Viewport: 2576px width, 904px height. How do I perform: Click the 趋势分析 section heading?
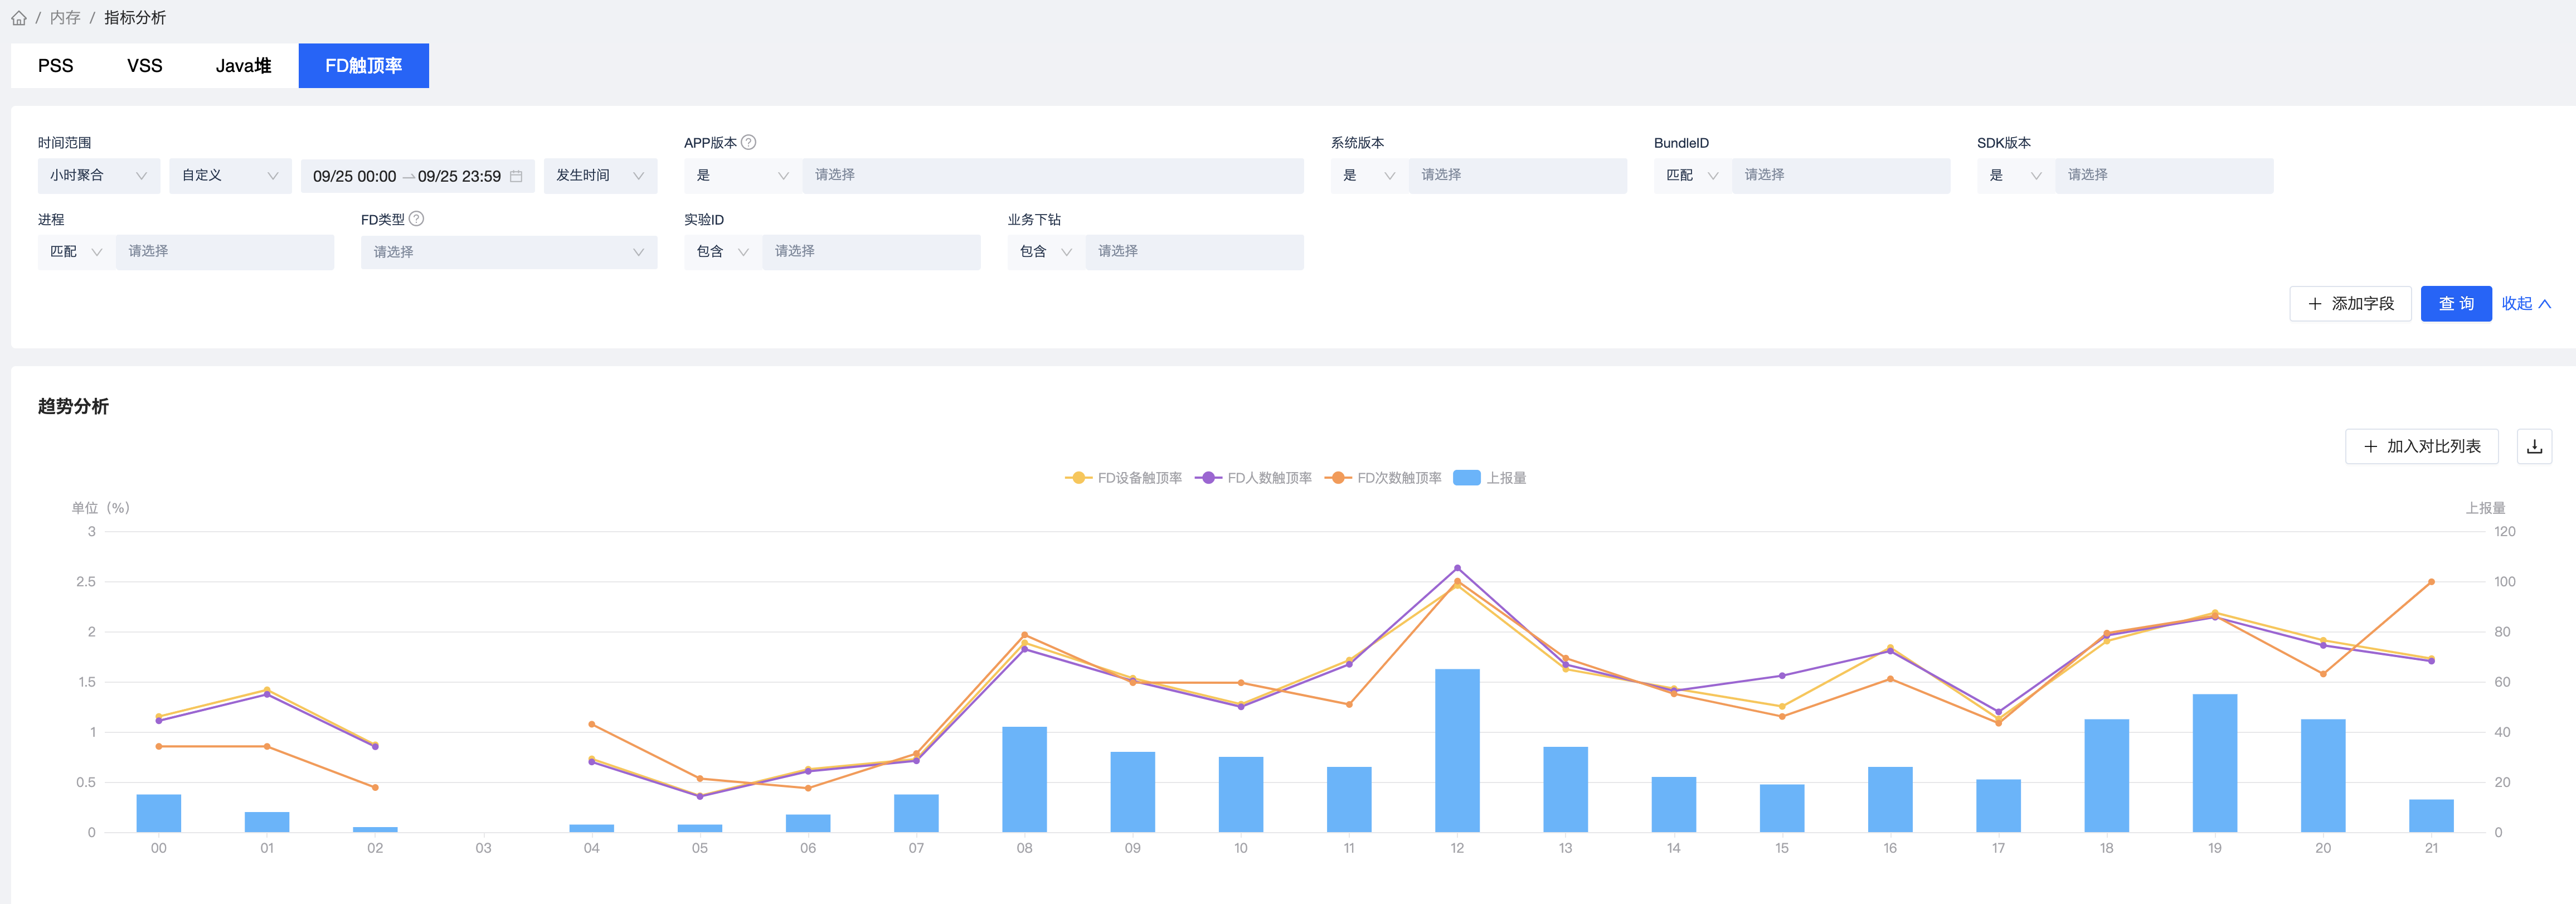click(73, 407)
